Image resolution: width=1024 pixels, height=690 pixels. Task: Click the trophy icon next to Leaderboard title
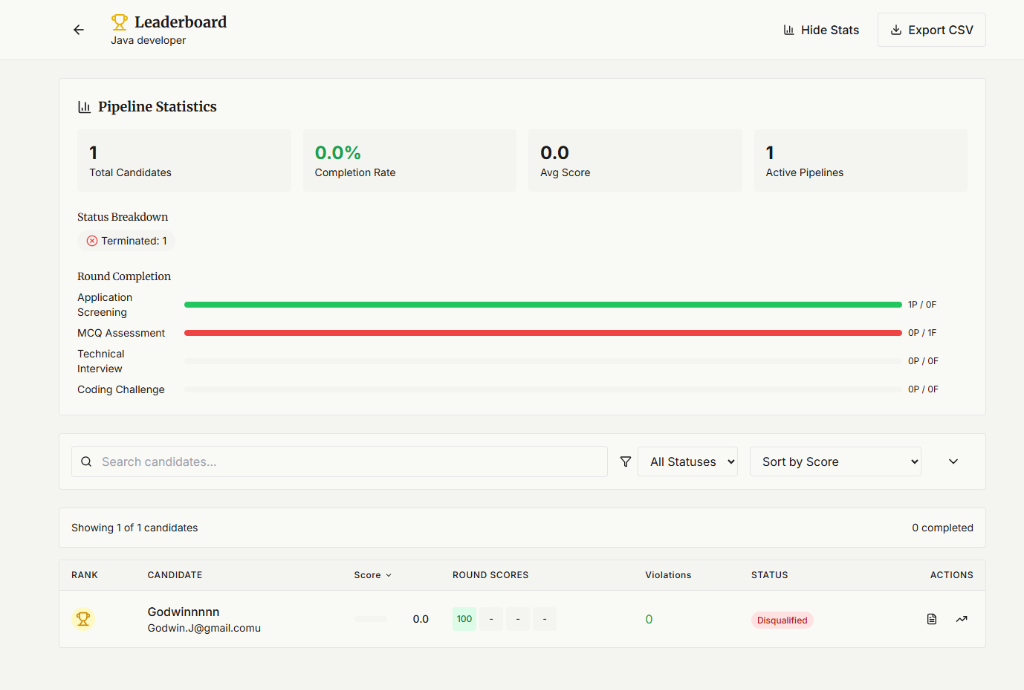(119, 20)
